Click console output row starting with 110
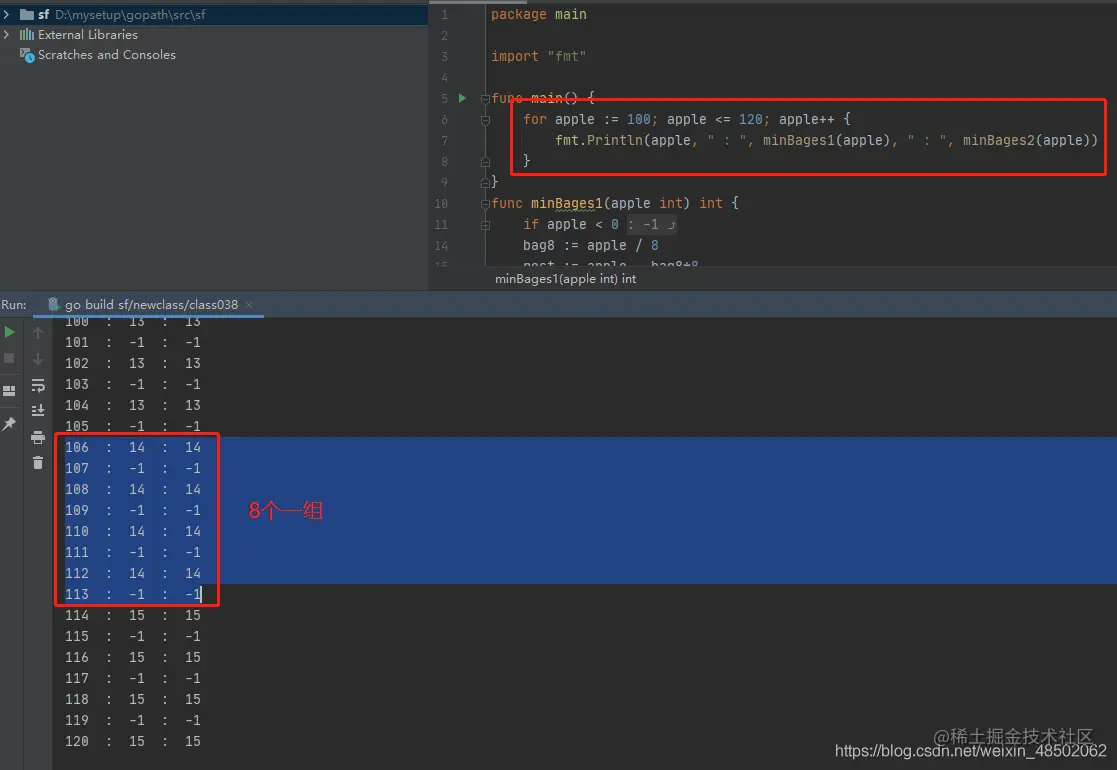The height and width of the screenshot is (770, 1117). click(133, 531)
